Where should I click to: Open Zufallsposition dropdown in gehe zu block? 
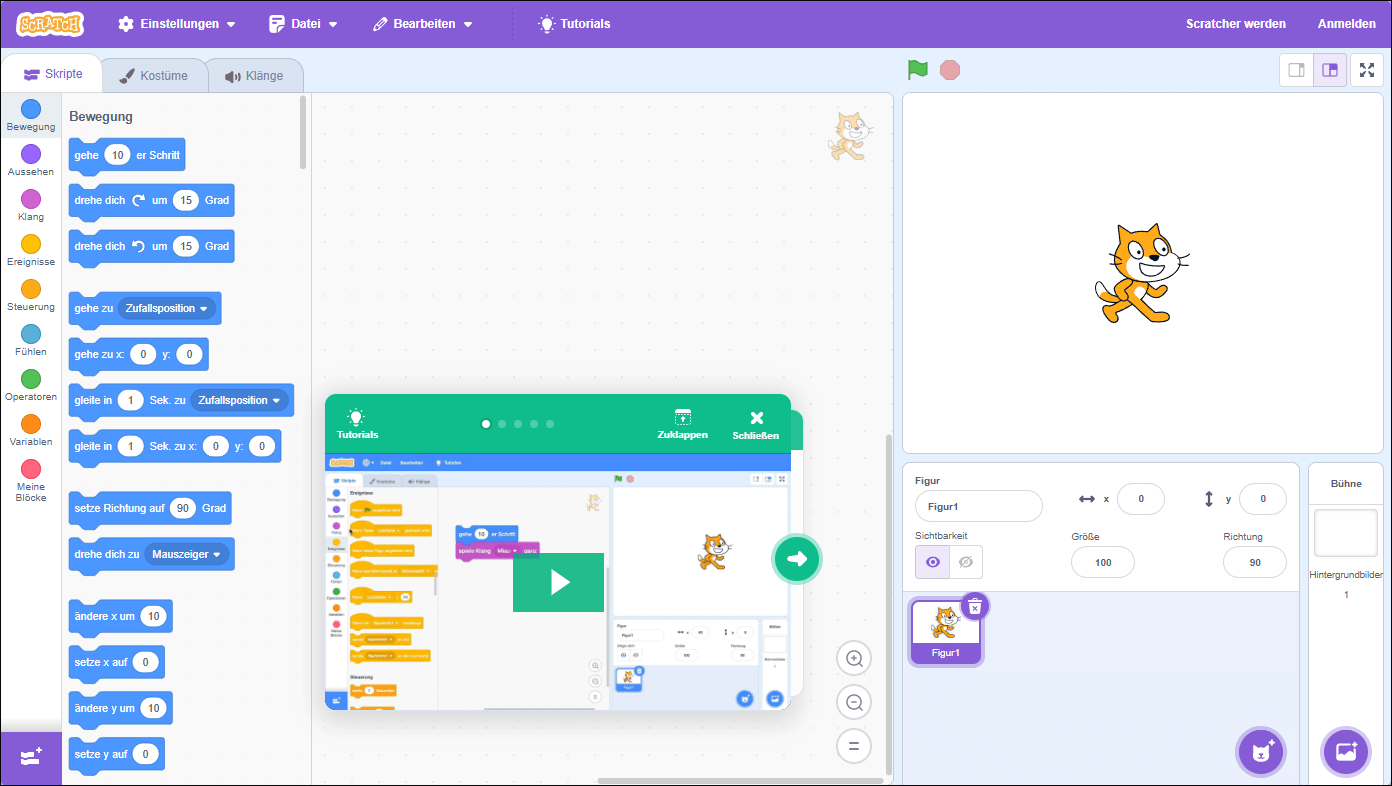(x=168, y=308)
